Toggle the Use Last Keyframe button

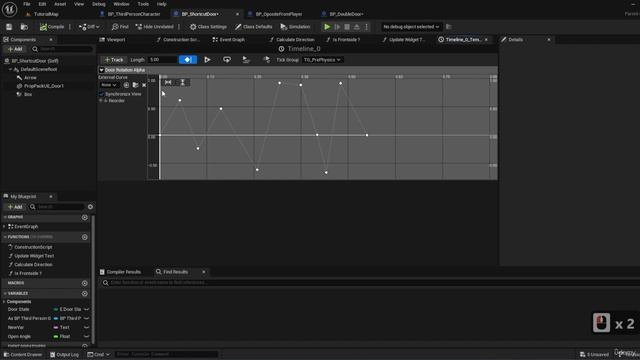click(x=188, y=60)
